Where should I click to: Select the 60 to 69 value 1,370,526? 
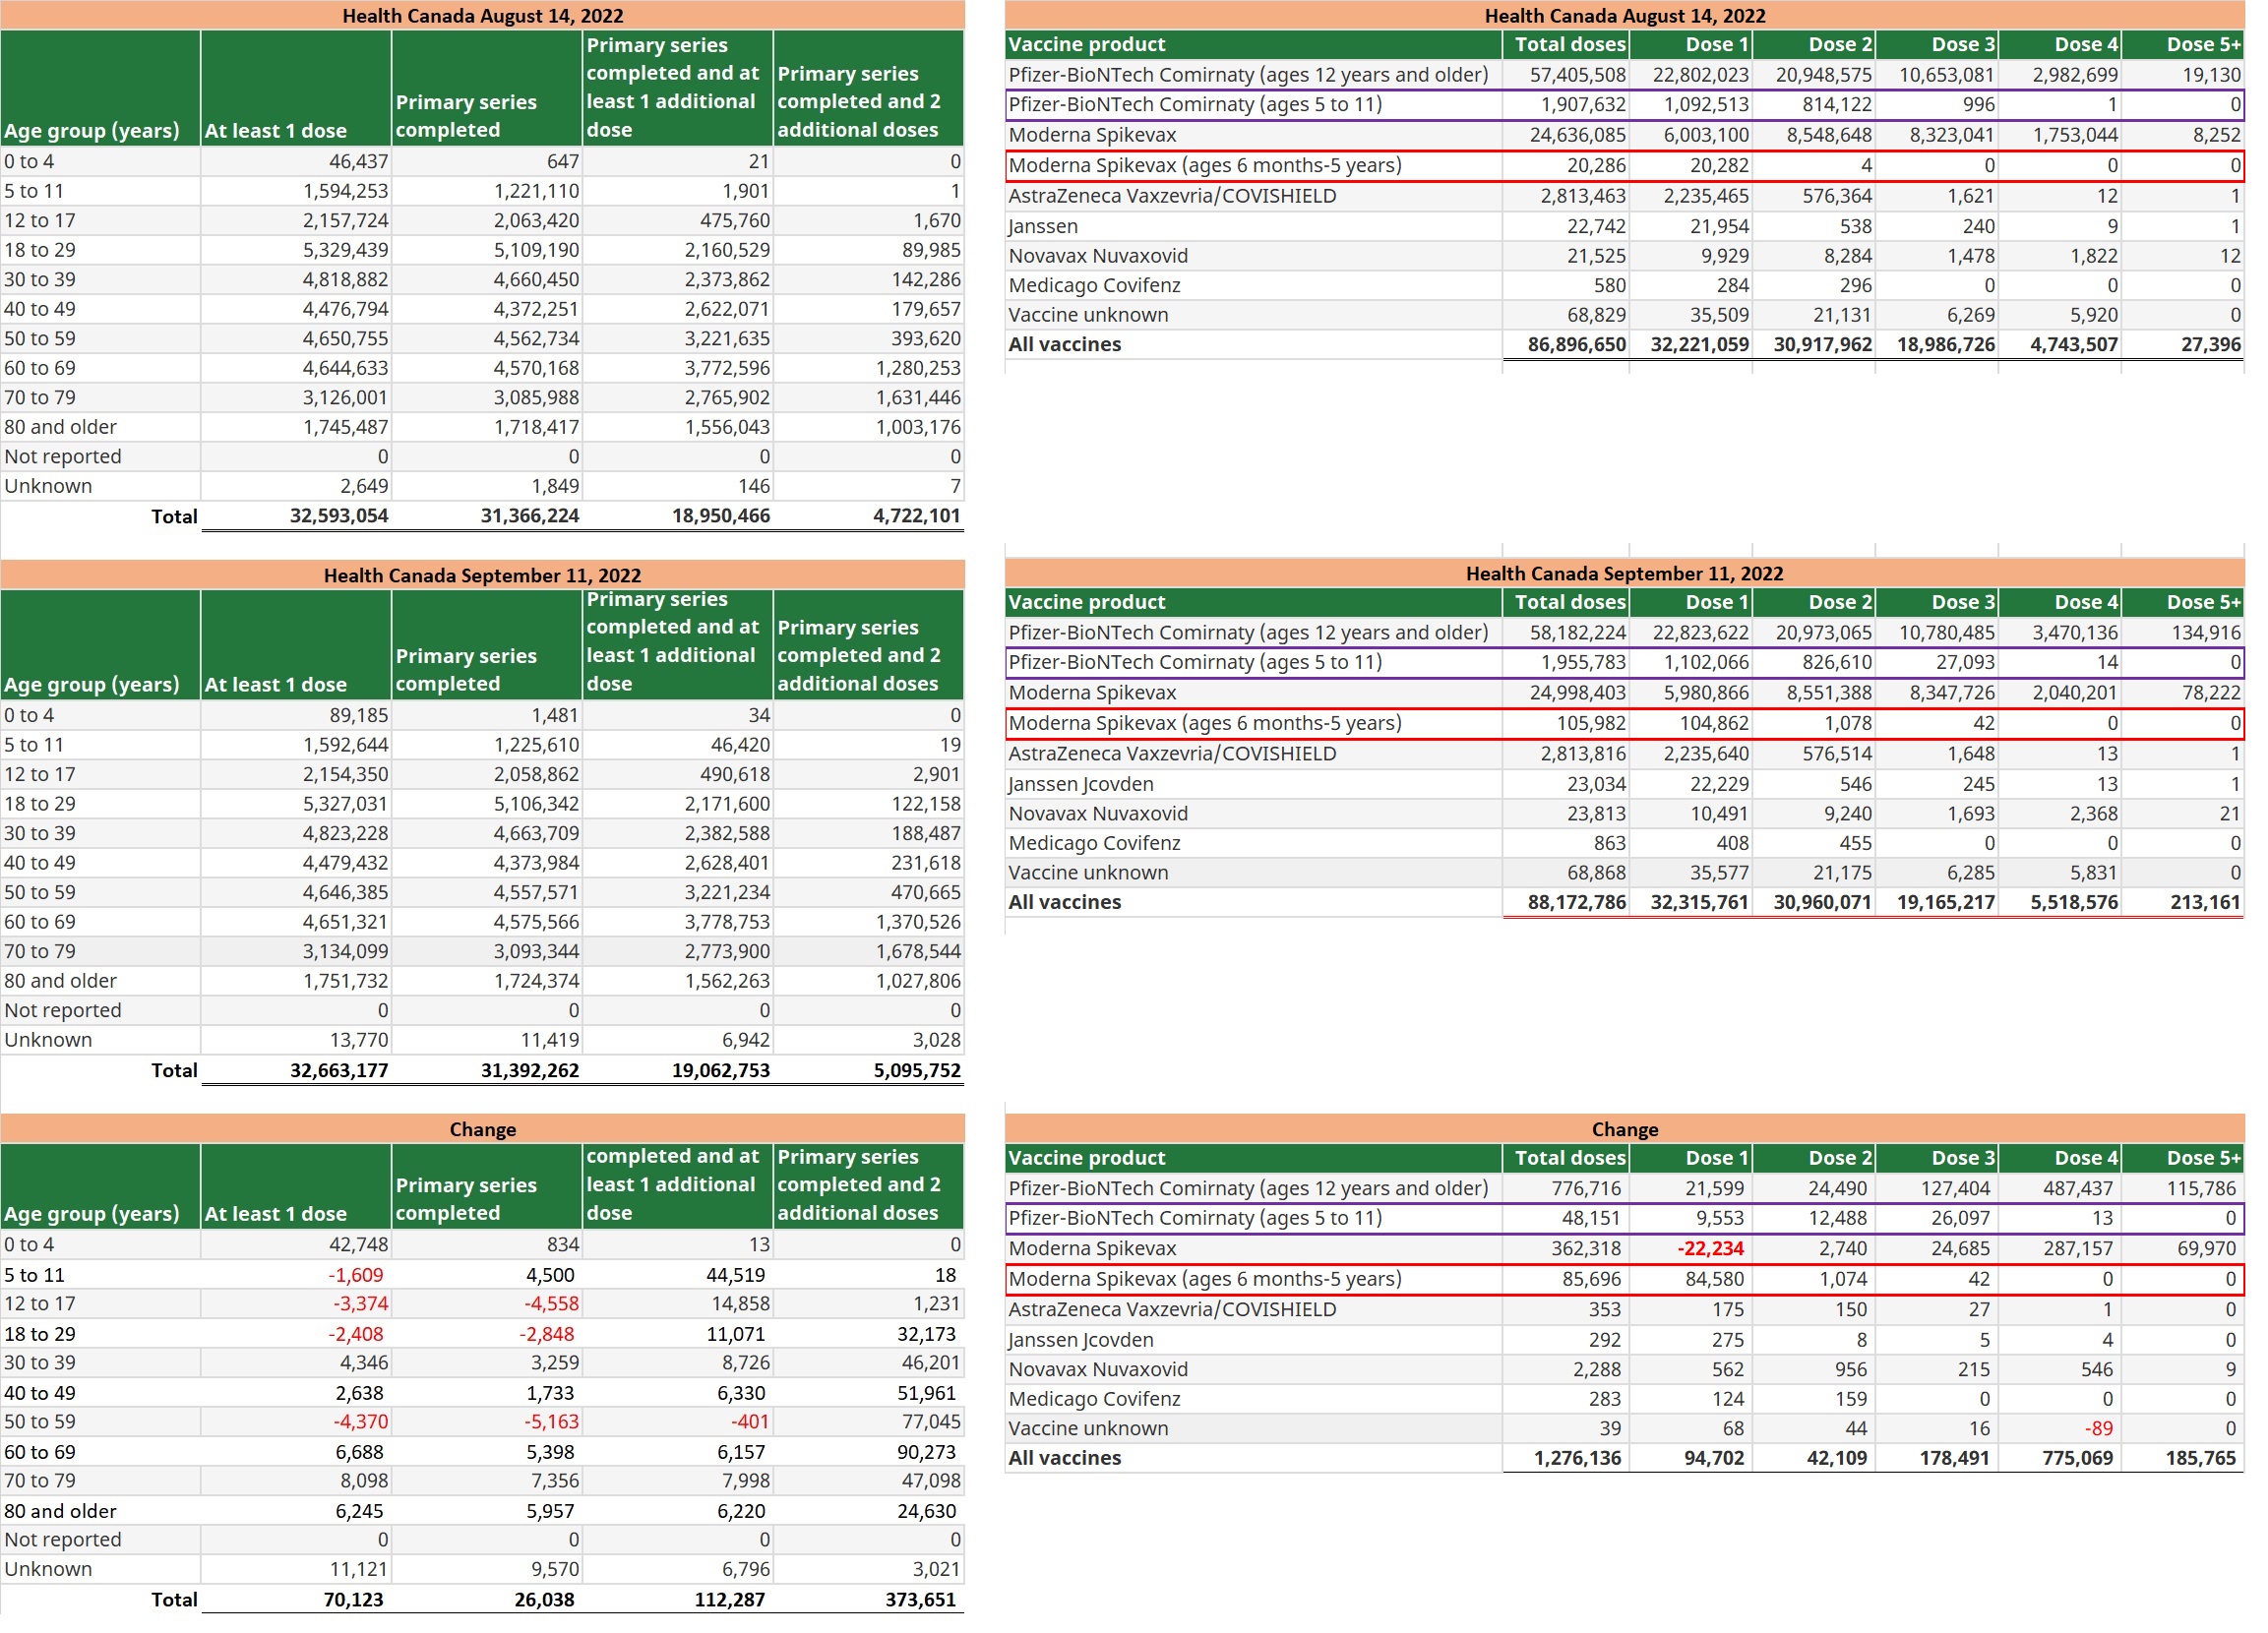[x=869, y=922]
